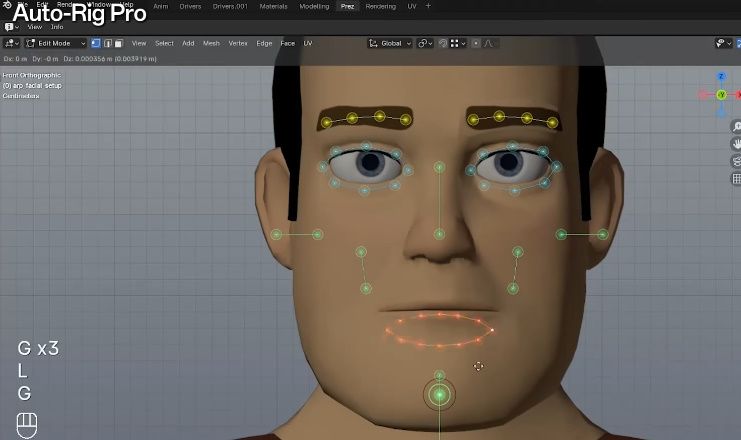
Task: Select vertex select mode icon
Action: [96, 43]
